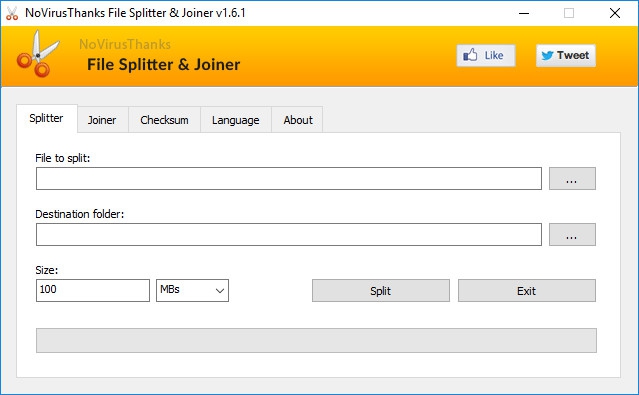The width and height of the screenshot is (639, 395).
Task: Open the Joiner tab
Action: 102,120
